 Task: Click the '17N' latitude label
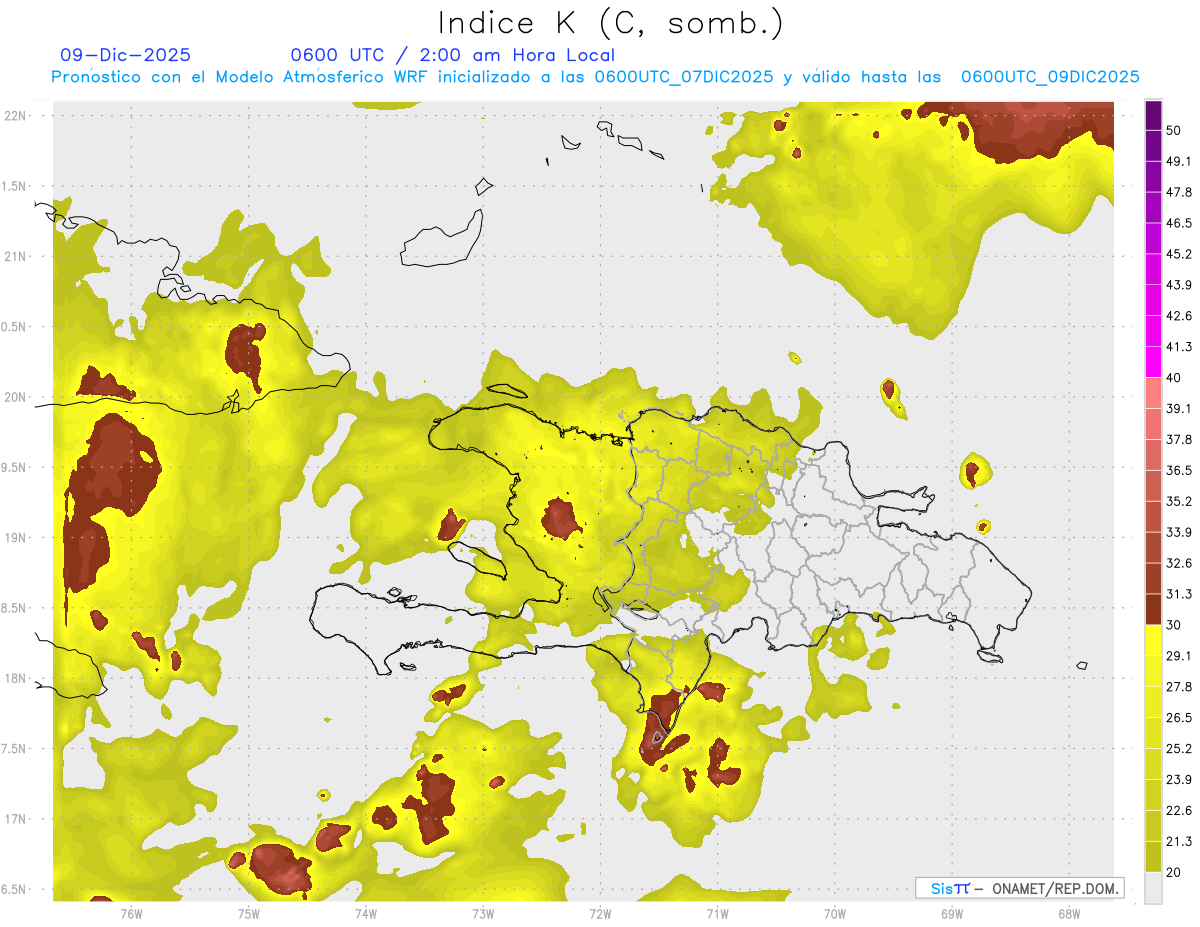pos(17,820)
